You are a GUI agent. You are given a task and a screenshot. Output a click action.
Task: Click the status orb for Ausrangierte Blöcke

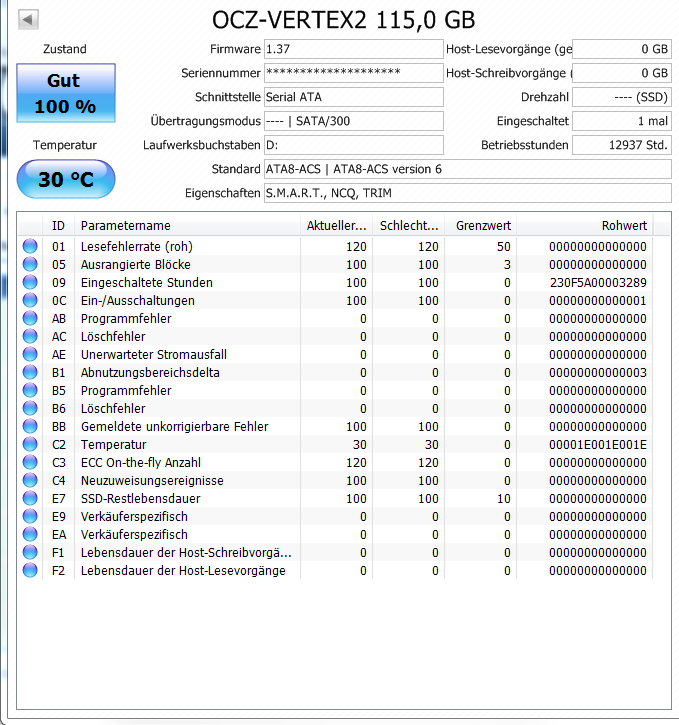30,264
